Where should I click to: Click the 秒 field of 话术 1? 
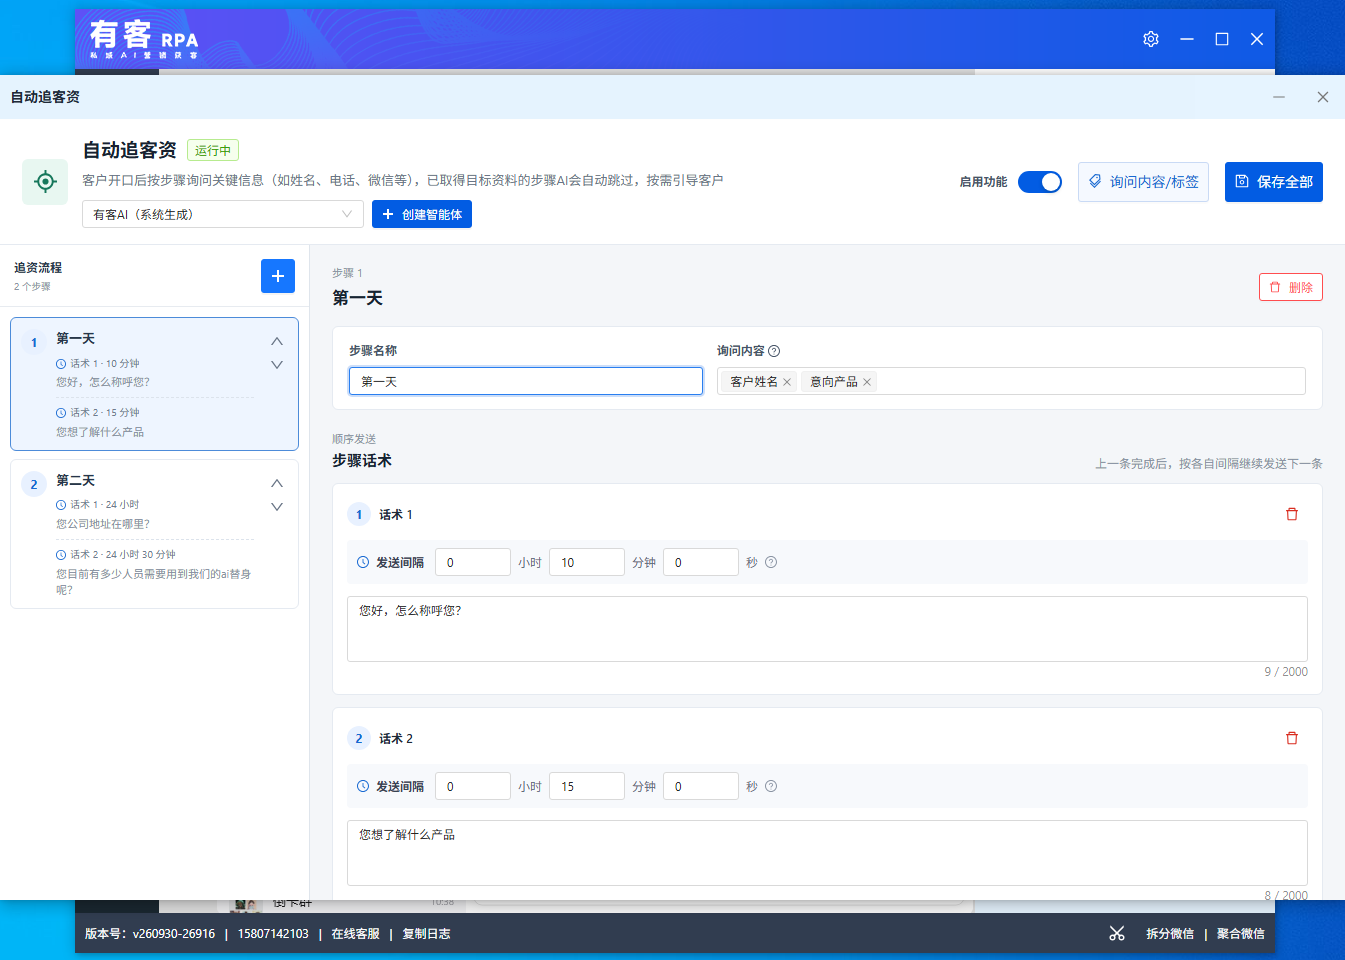tap(701, 562)
